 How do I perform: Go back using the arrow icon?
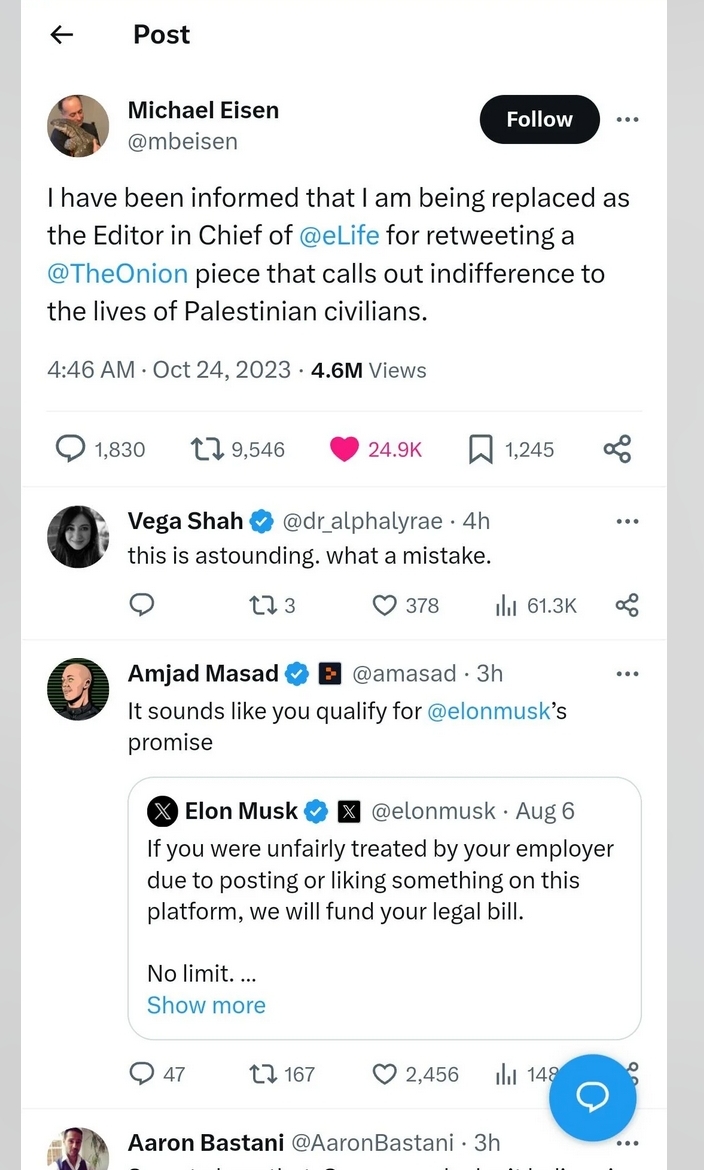click(61, 34)
